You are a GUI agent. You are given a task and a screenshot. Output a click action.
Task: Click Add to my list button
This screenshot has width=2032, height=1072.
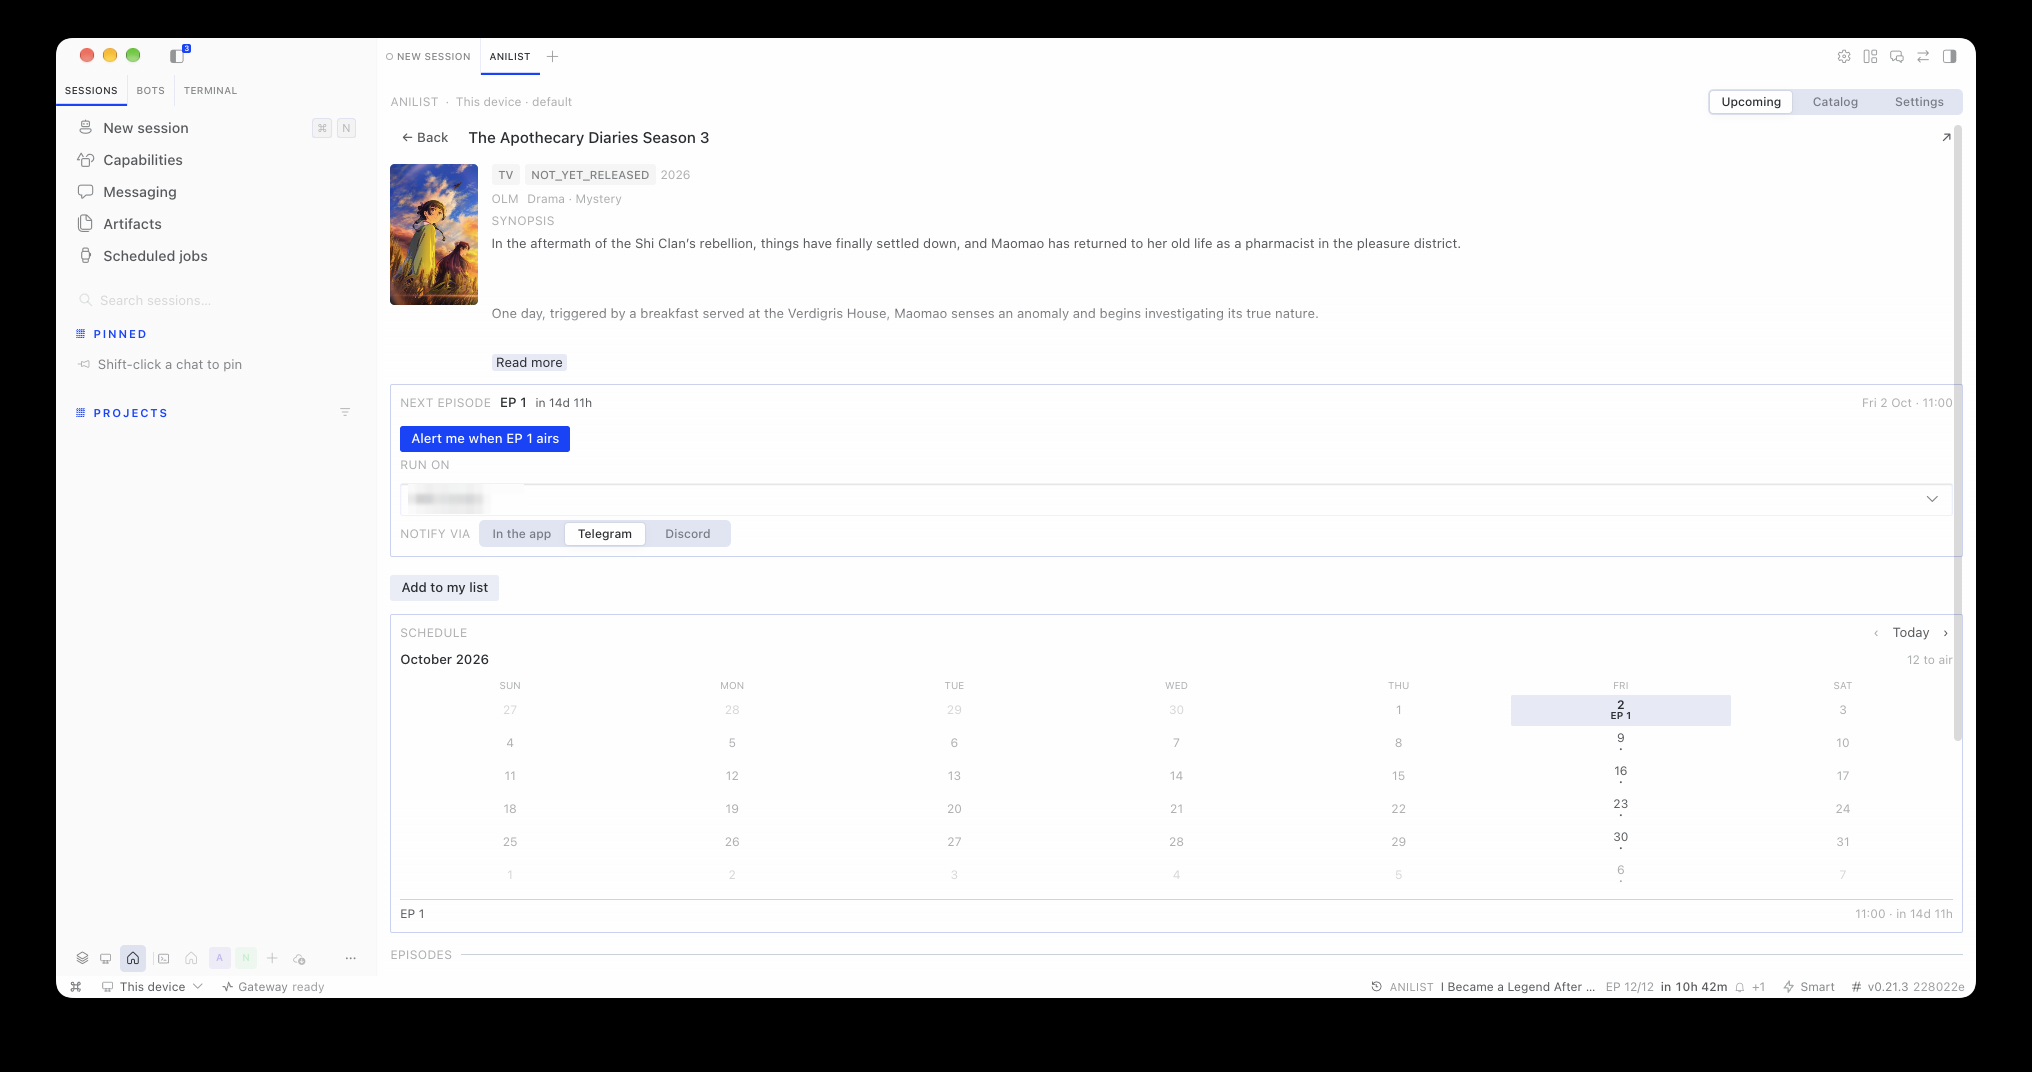[444, 588]
